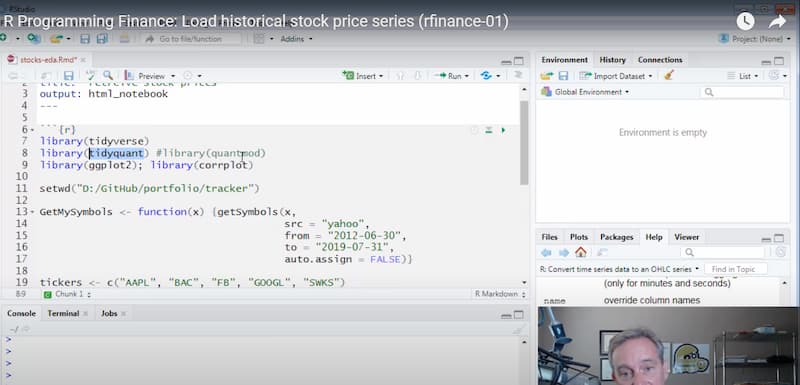Collapse the code chunk at line 6

point(32,130)
